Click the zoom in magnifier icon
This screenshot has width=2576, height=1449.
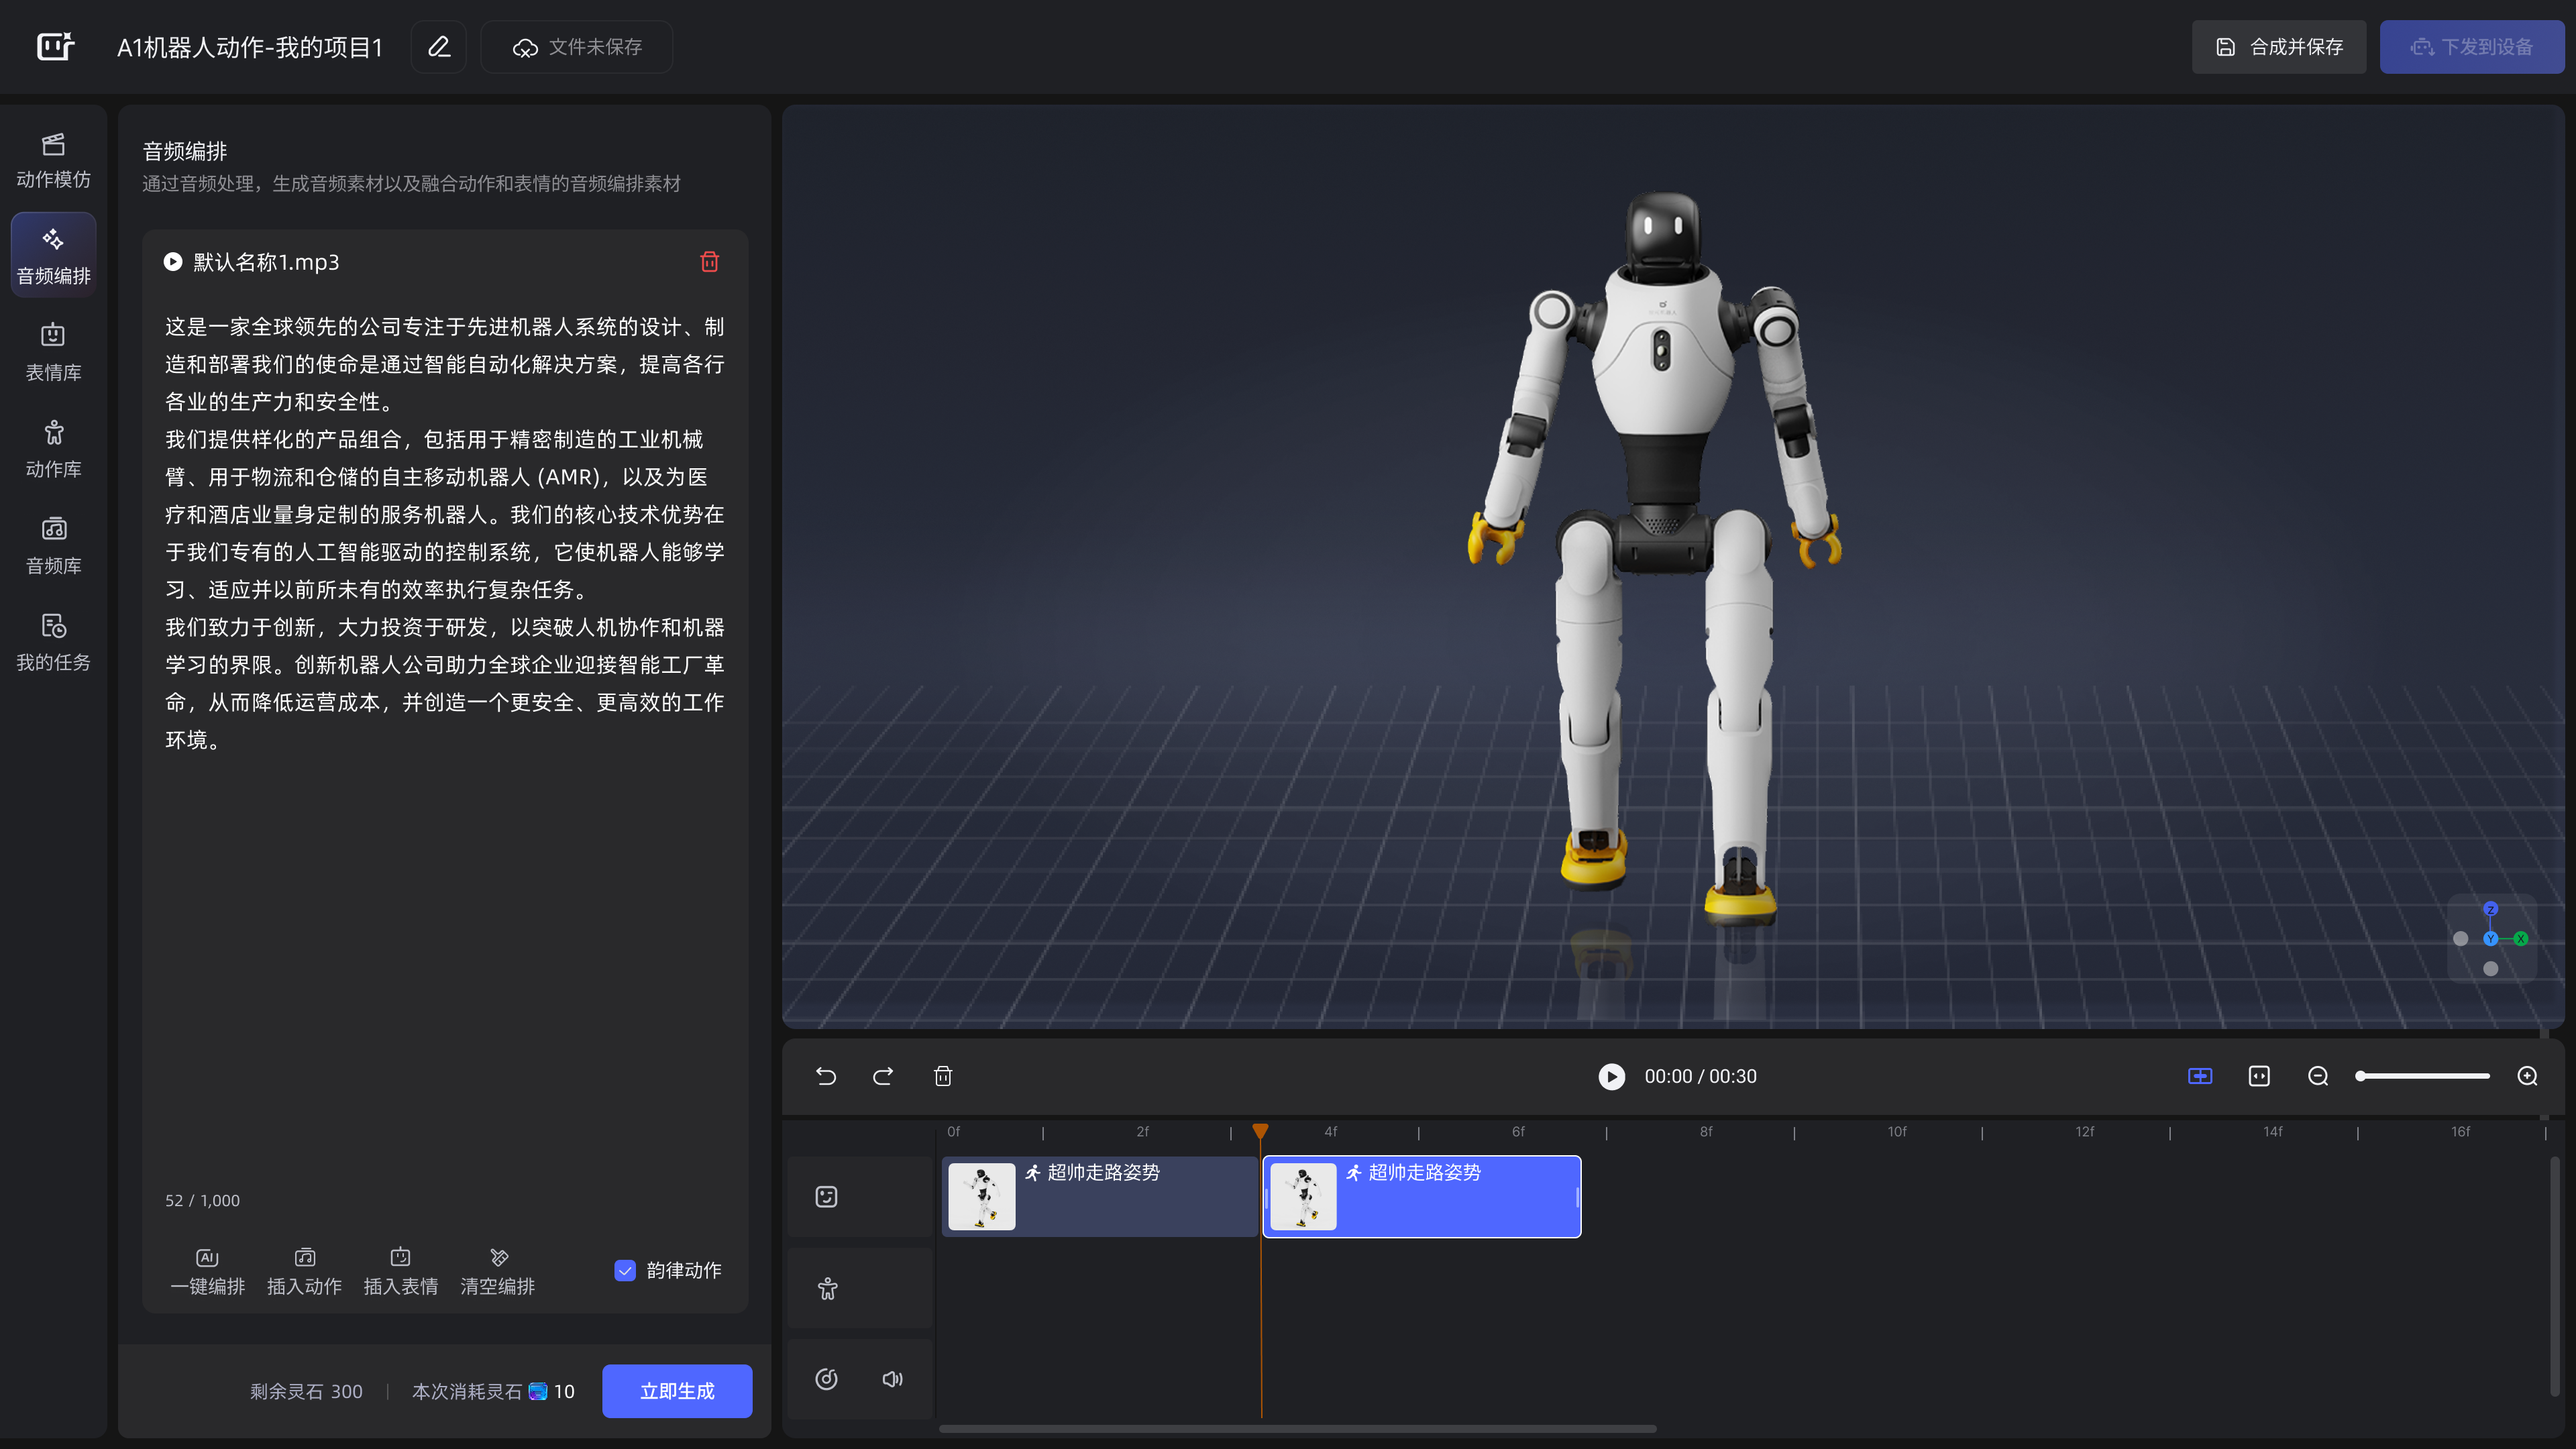tap(2527, 1076)
